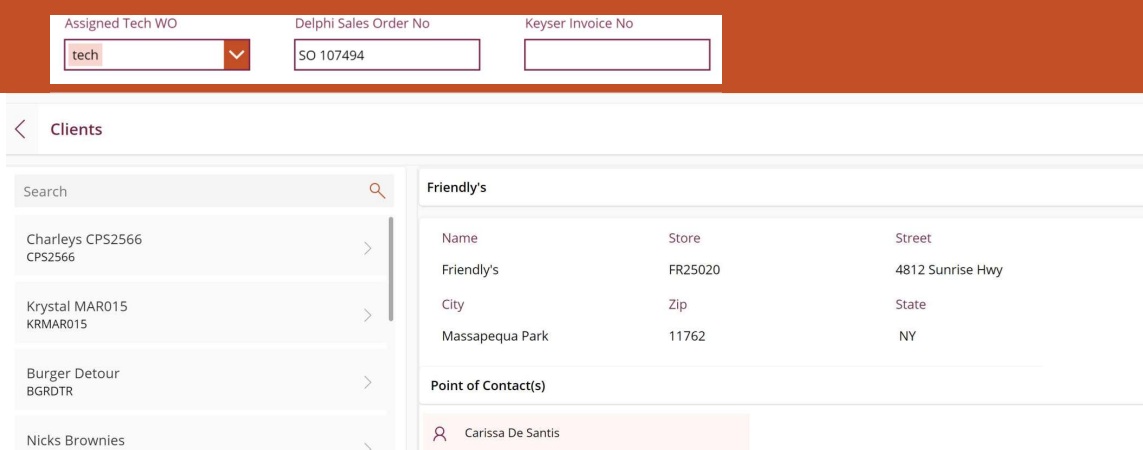Image resolution: width=1143 pixels, height=450 pixels.
Task: Choose Burger Detour from the client list
Action: point(73,373)
